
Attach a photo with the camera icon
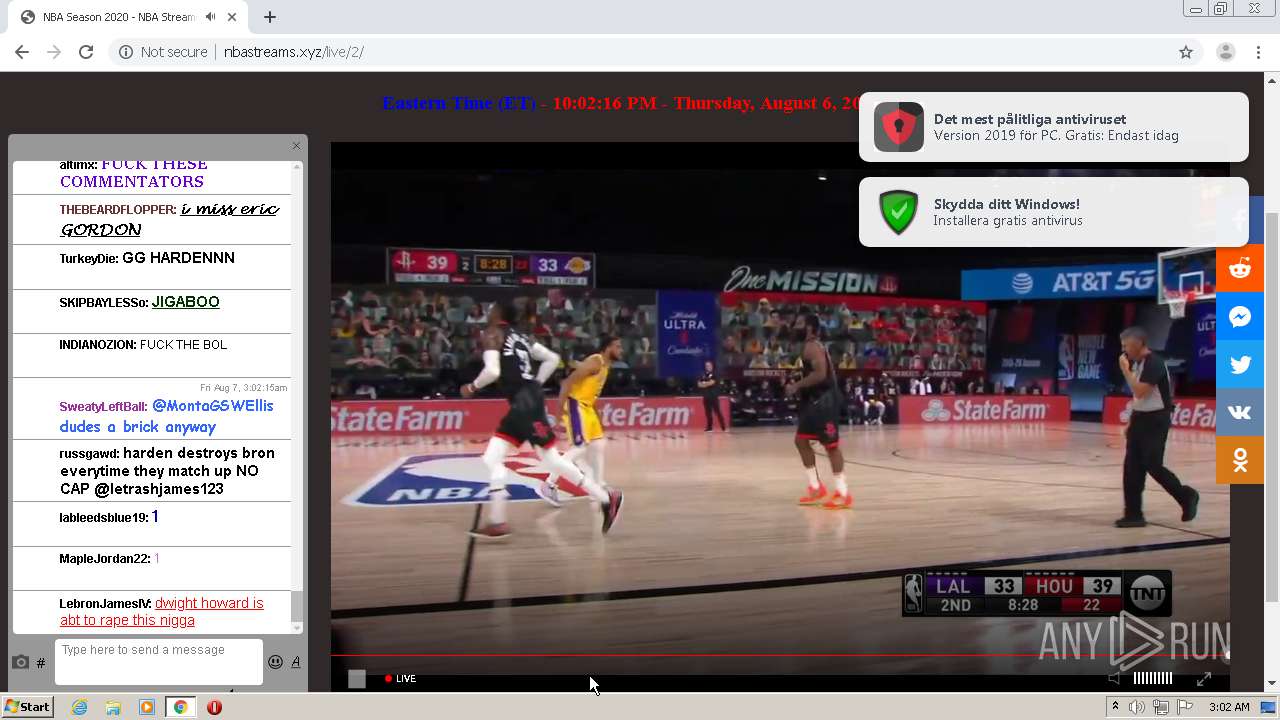pyautogui.click(x=20, y=662)
